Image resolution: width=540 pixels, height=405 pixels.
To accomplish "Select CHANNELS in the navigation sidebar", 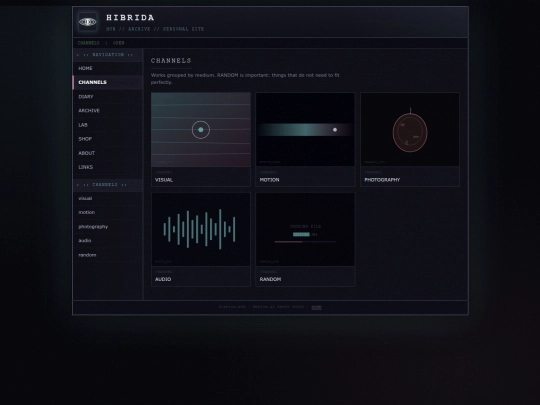I will tap(108, 82).
